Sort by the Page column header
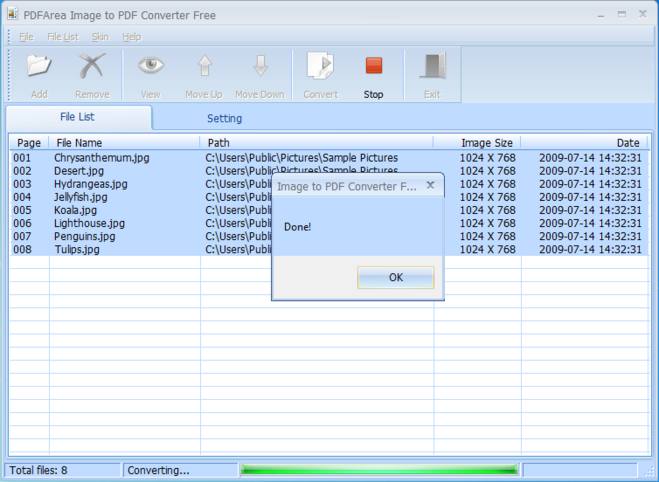659x482 pixels. click(29, 143)
